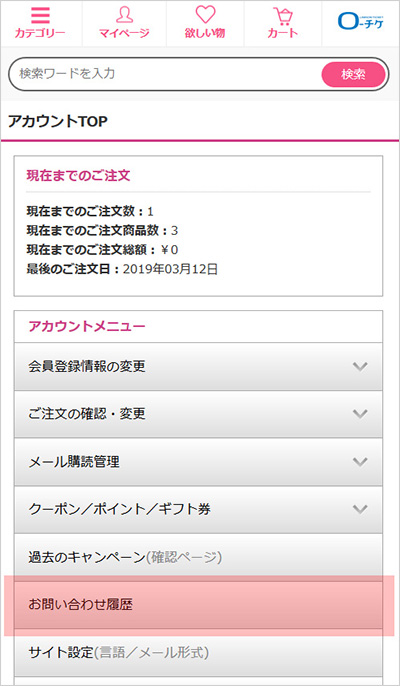Focus the 検索ワードを入力 search field

click(165, 74)
